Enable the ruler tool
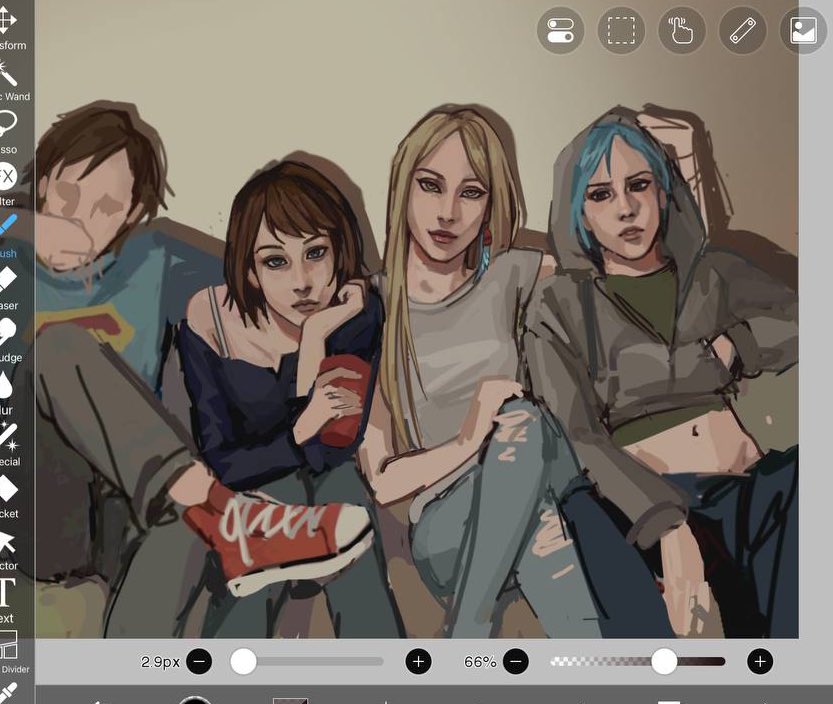The width and height of the screenshot is (833, 704). point(741,30)
